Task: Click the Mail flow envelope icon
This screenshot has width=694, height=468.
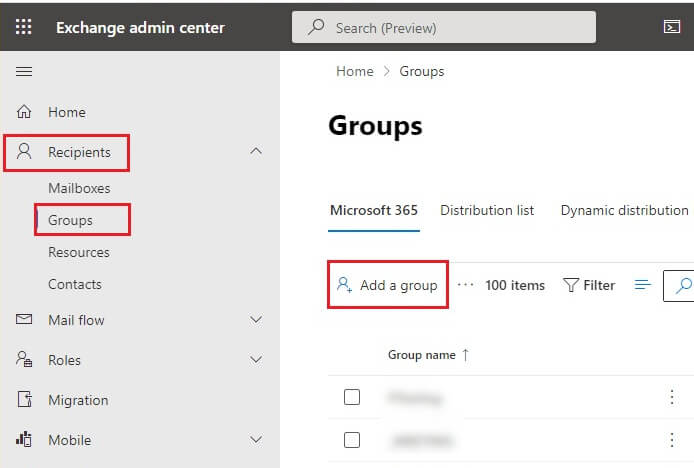Action: pos(25,320)
